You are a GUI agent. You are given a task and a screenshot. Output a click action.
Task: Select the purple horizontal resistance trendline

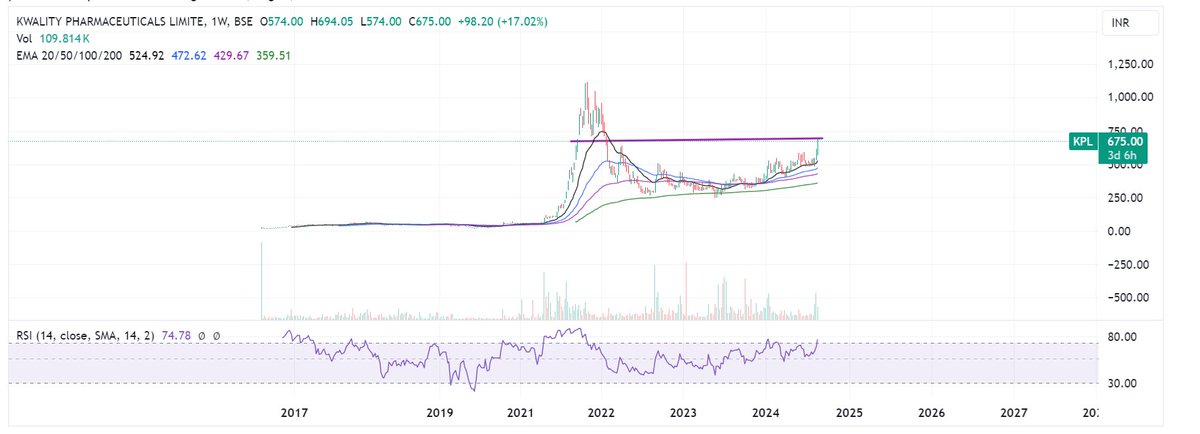[696, 139]
